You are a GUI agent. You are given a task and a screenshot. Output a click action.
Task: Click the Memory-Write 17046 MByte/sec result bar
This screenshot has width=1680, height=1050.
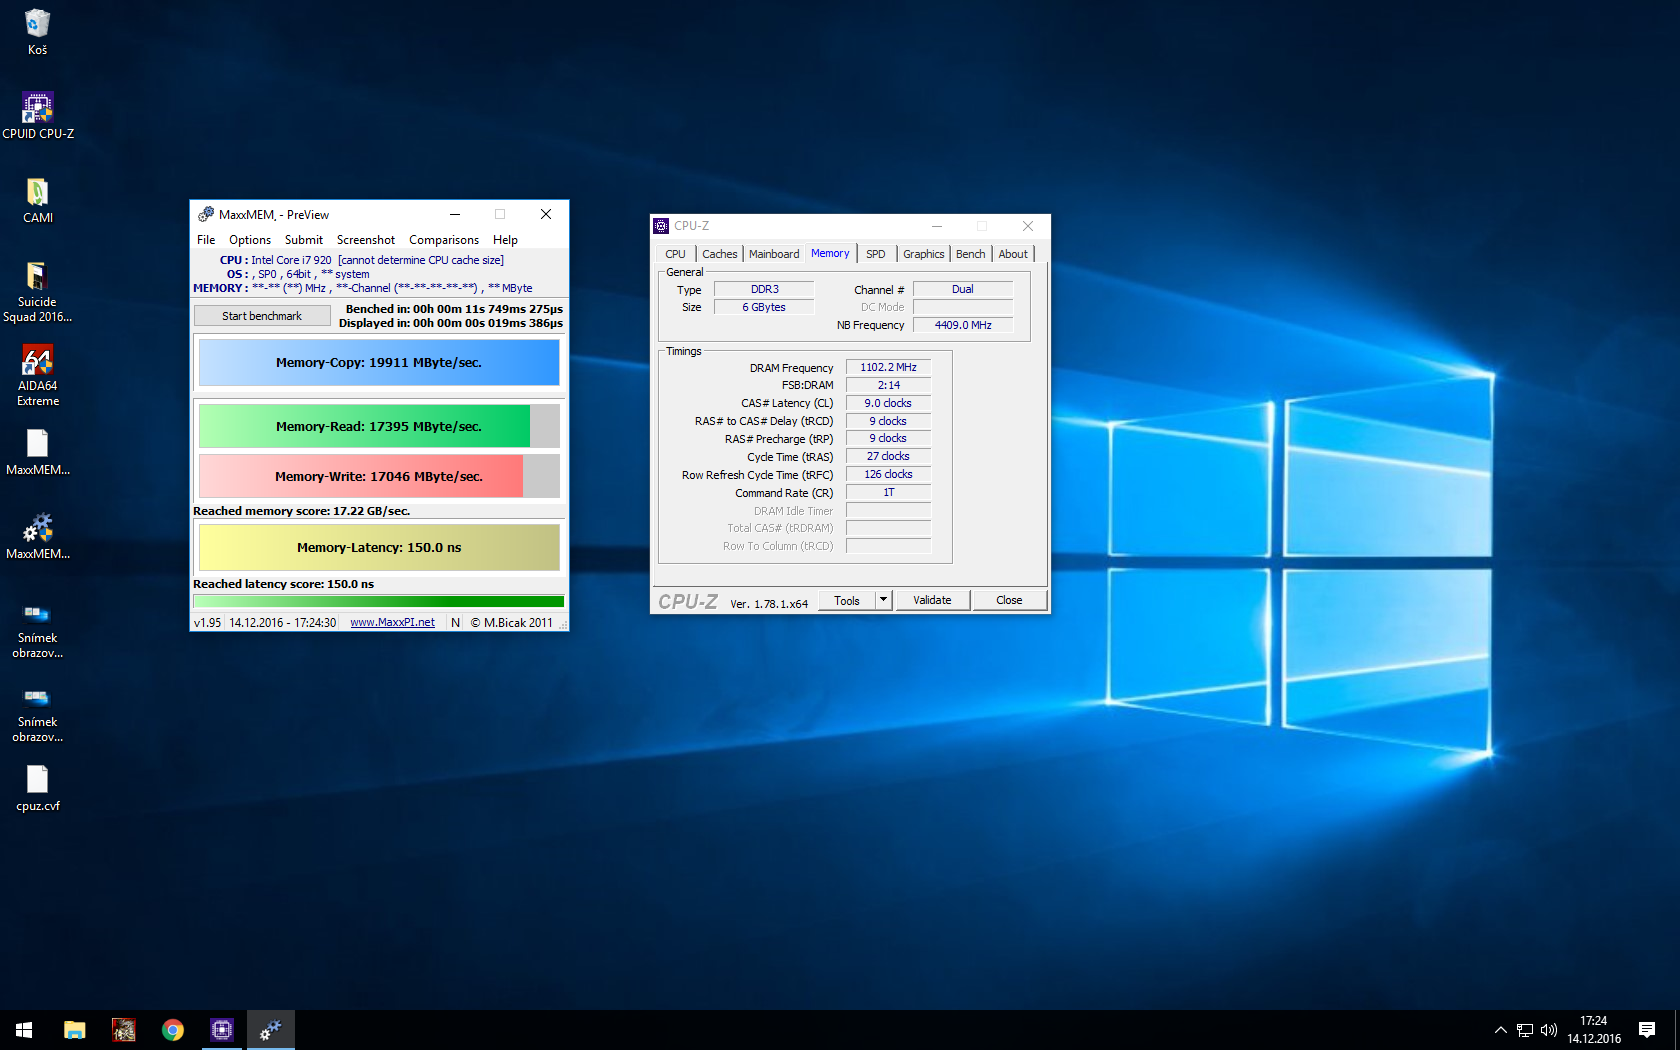pyautogui.click(x=379, y=476)
